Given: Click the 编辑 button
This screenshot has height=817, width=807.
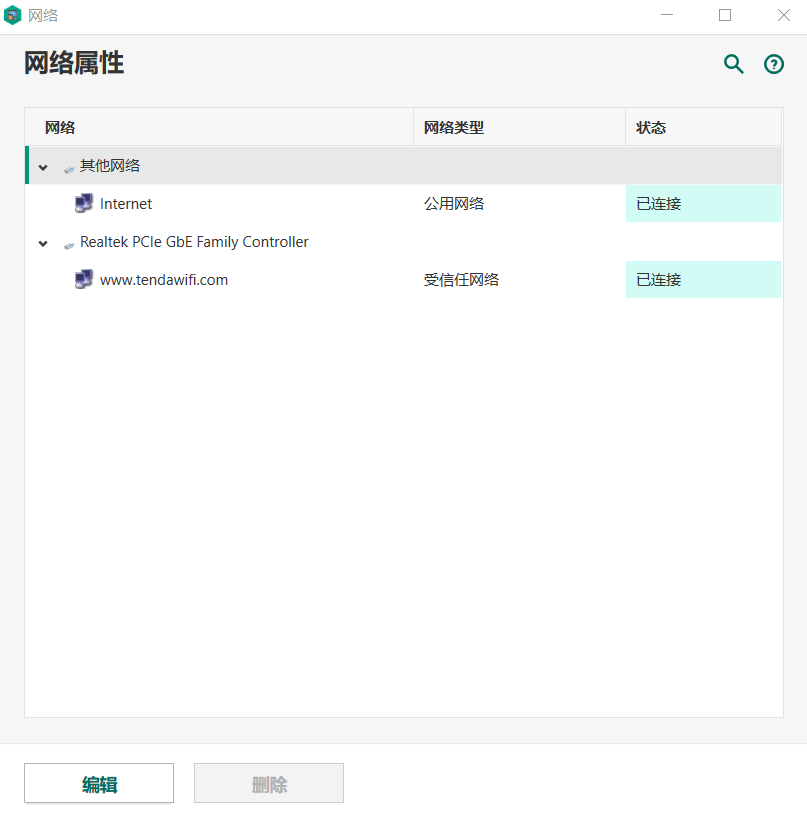Looking at the screenshot, I should click(x=99, y=783).
